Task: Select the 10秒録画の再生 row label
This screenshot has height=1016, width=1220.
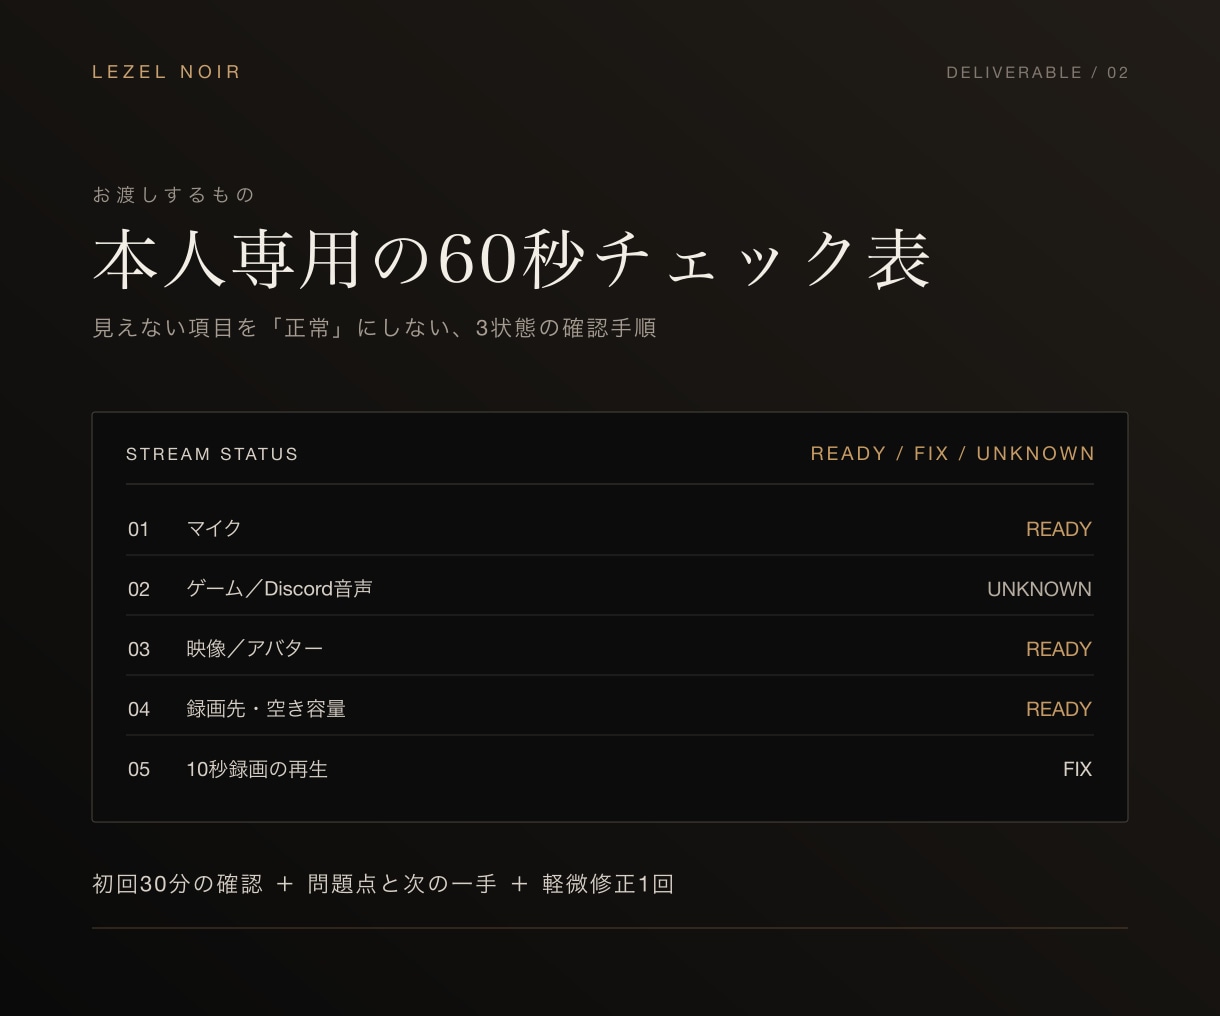Action: pyautogui.click(x=257, y=769)
